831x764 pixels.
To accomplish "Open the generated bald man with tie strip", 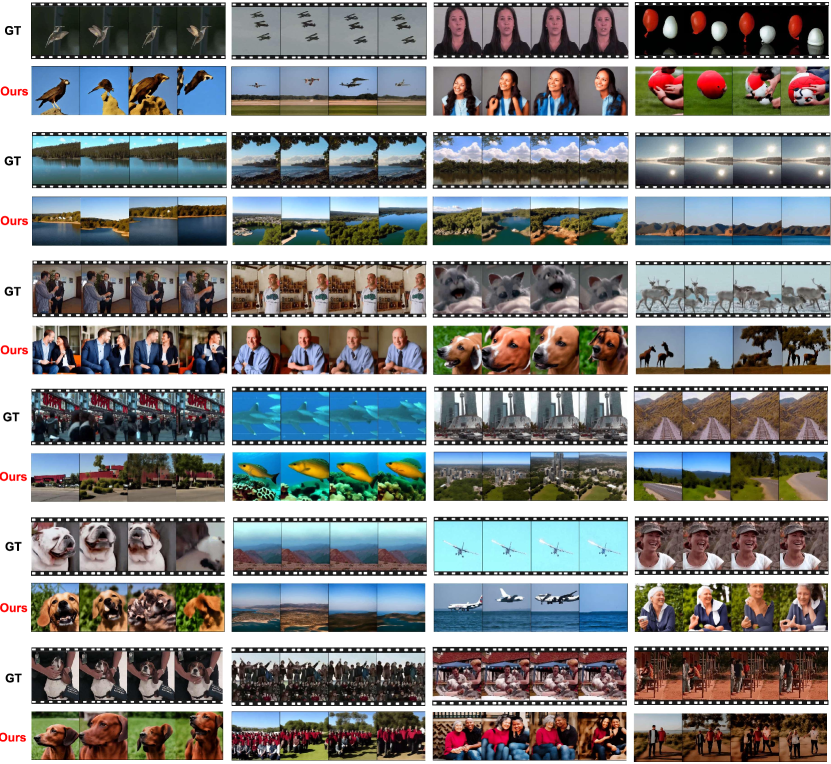I will click(329, 350).
